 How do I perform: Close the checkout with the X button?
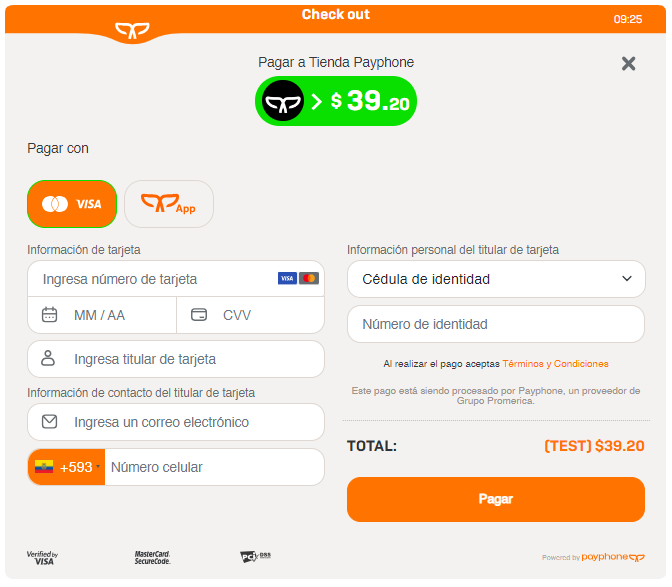point(628,63)
